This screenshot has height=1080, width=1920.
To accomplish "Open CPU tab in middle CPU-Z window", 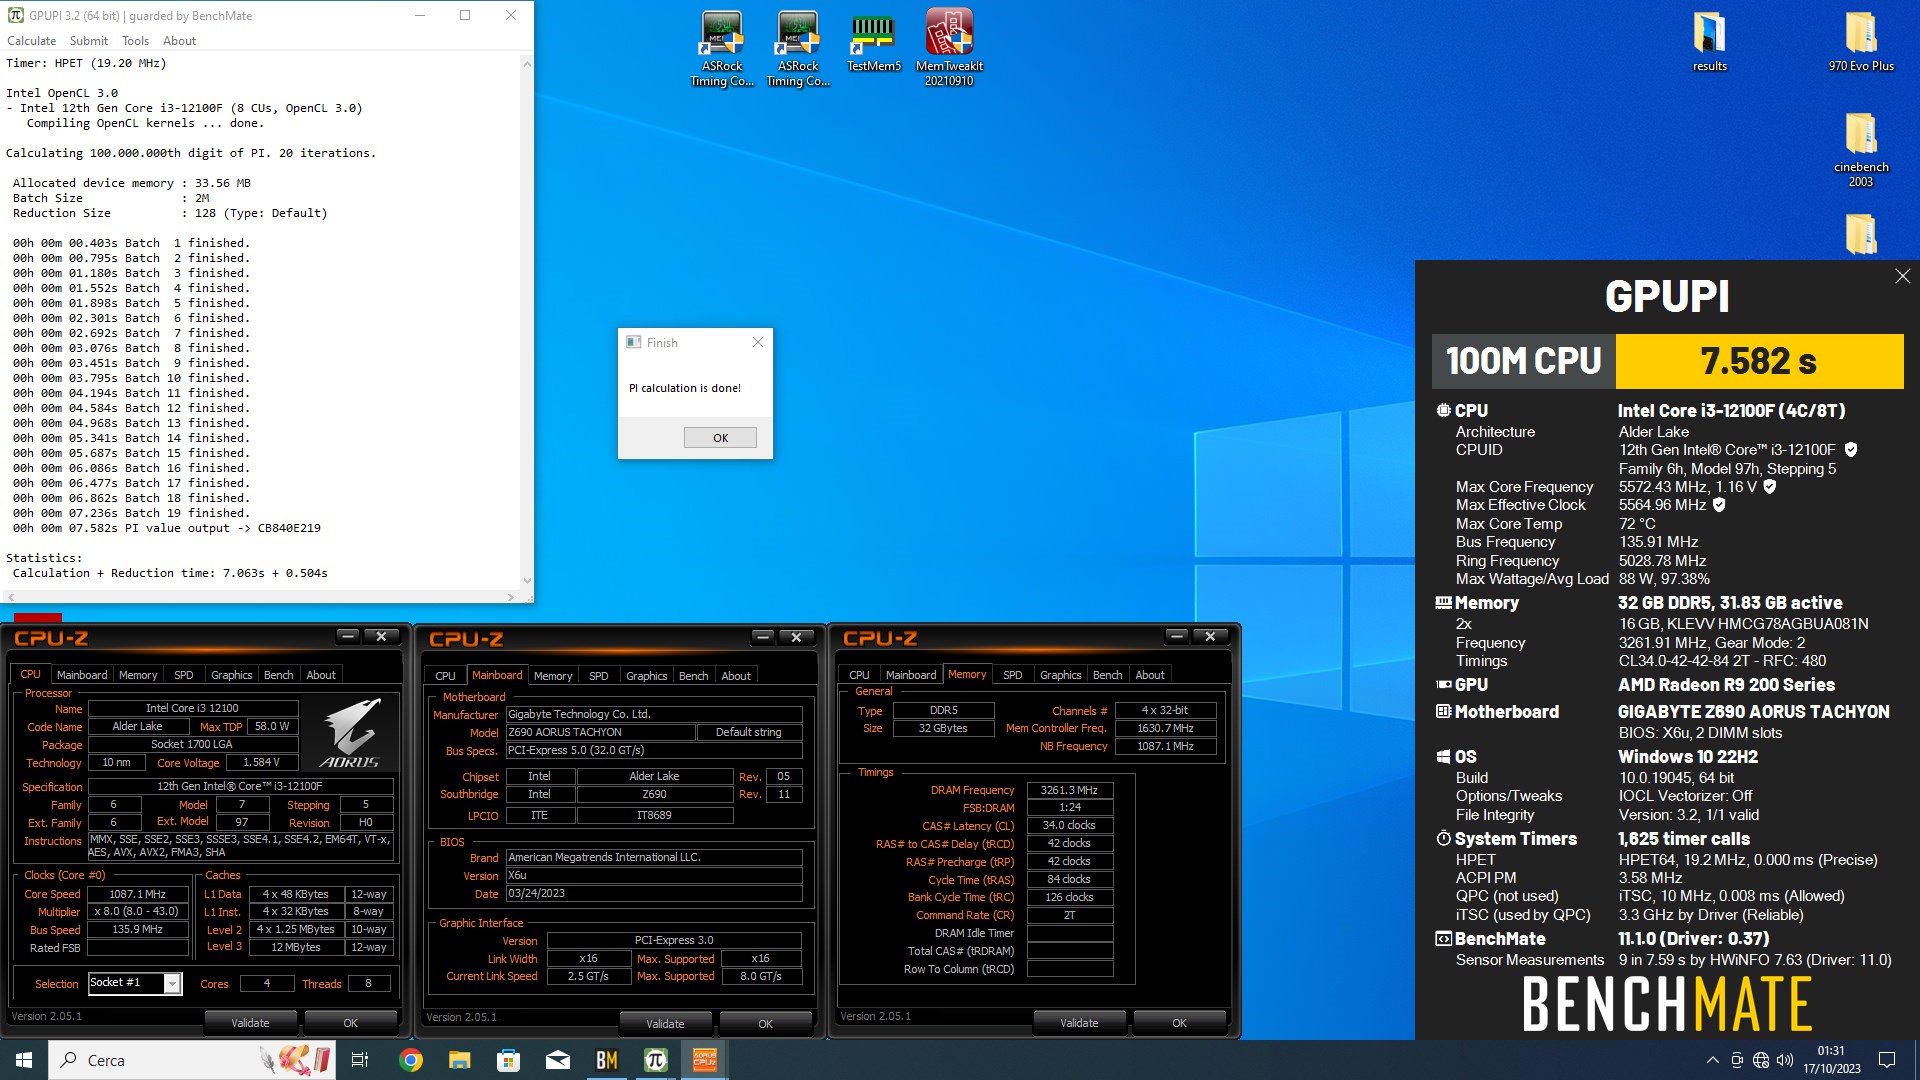I will point(445,676).
